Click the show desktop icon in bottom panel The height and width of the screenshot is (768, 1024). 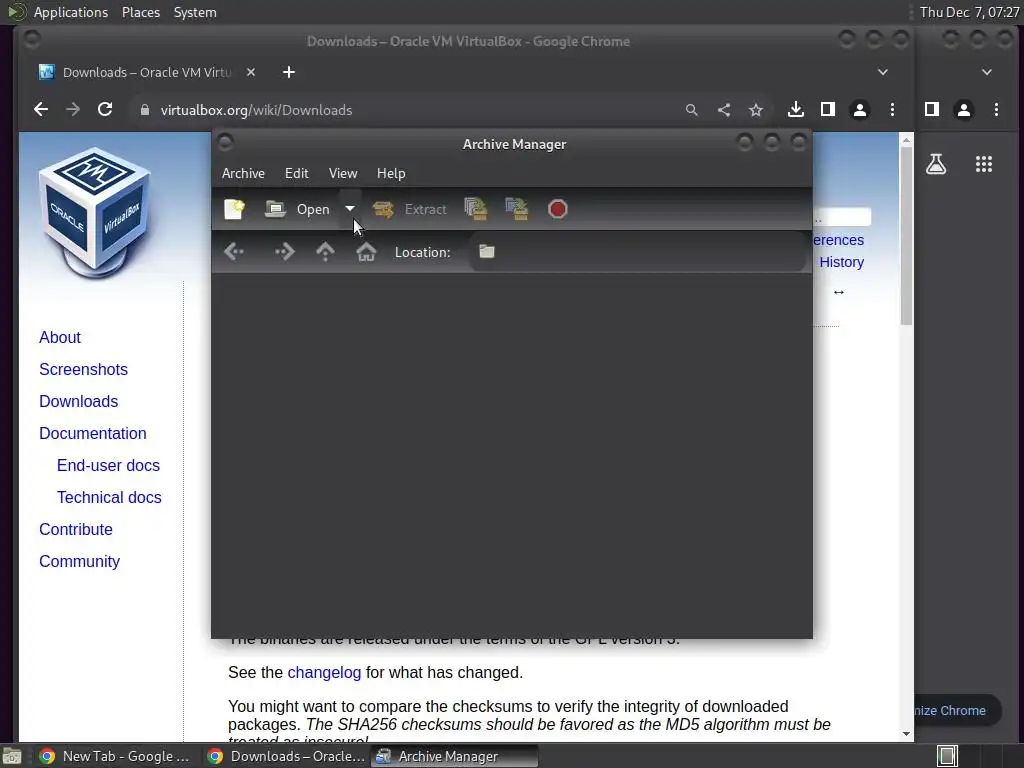pos(12,756)
